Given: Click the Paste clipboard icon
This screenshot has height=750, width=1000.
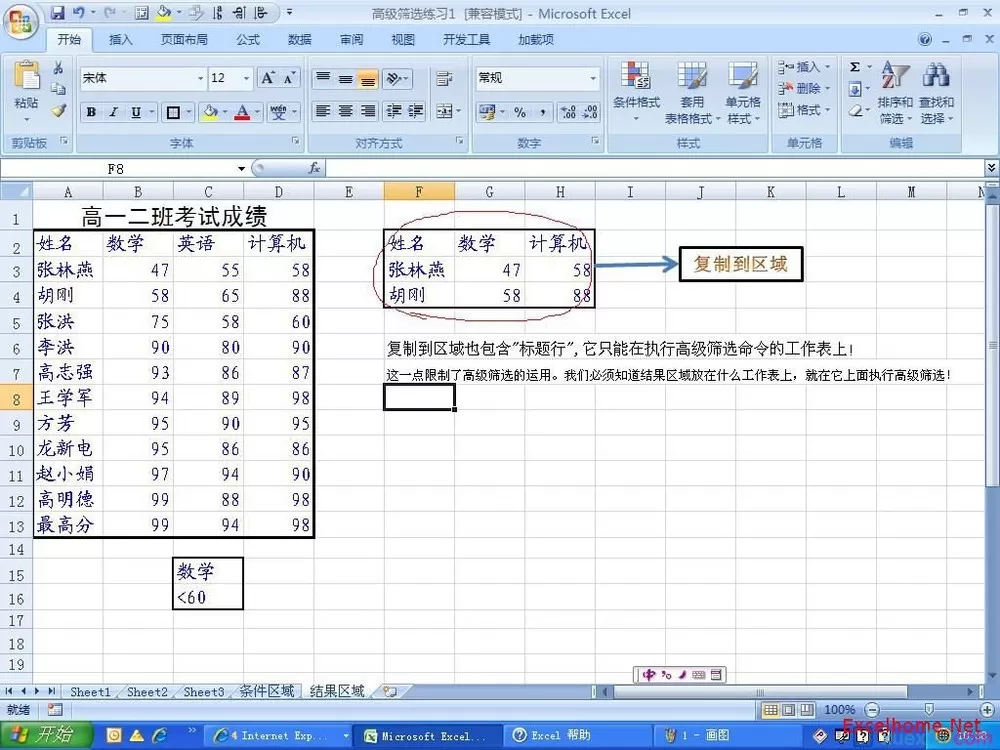Looking at the screenshot, I should tap(26, 76).
